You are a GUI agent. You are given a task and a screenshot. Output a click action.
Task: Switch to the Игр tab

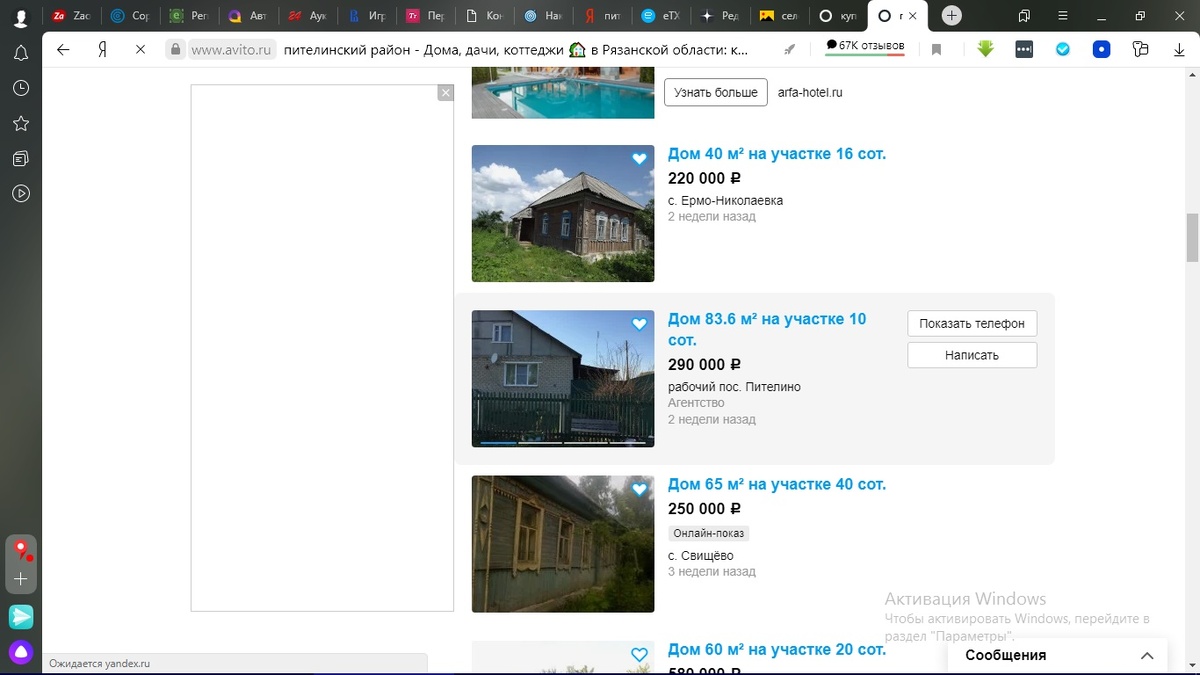pyautogui.click(x=366, y=16)
